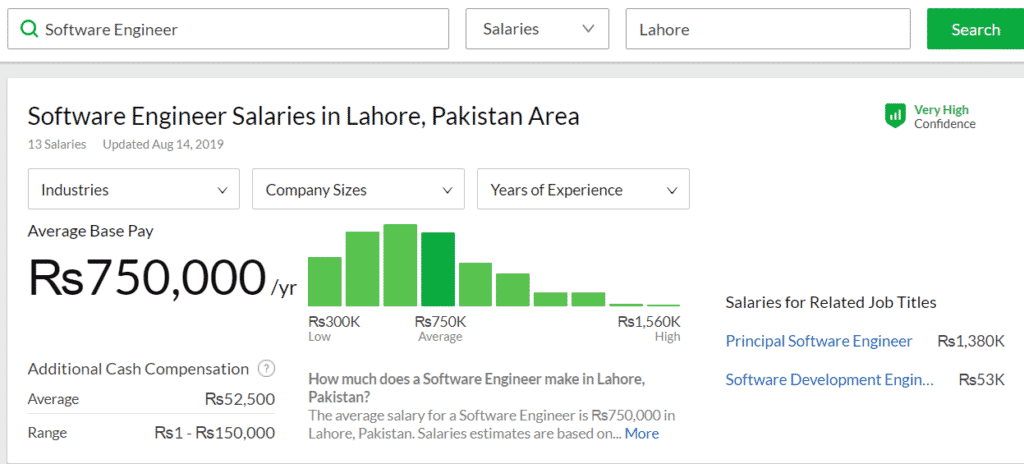Click the page heading Software Engineer Salaries
Screen dimensions: 1024x464
[x=303, y=116]
